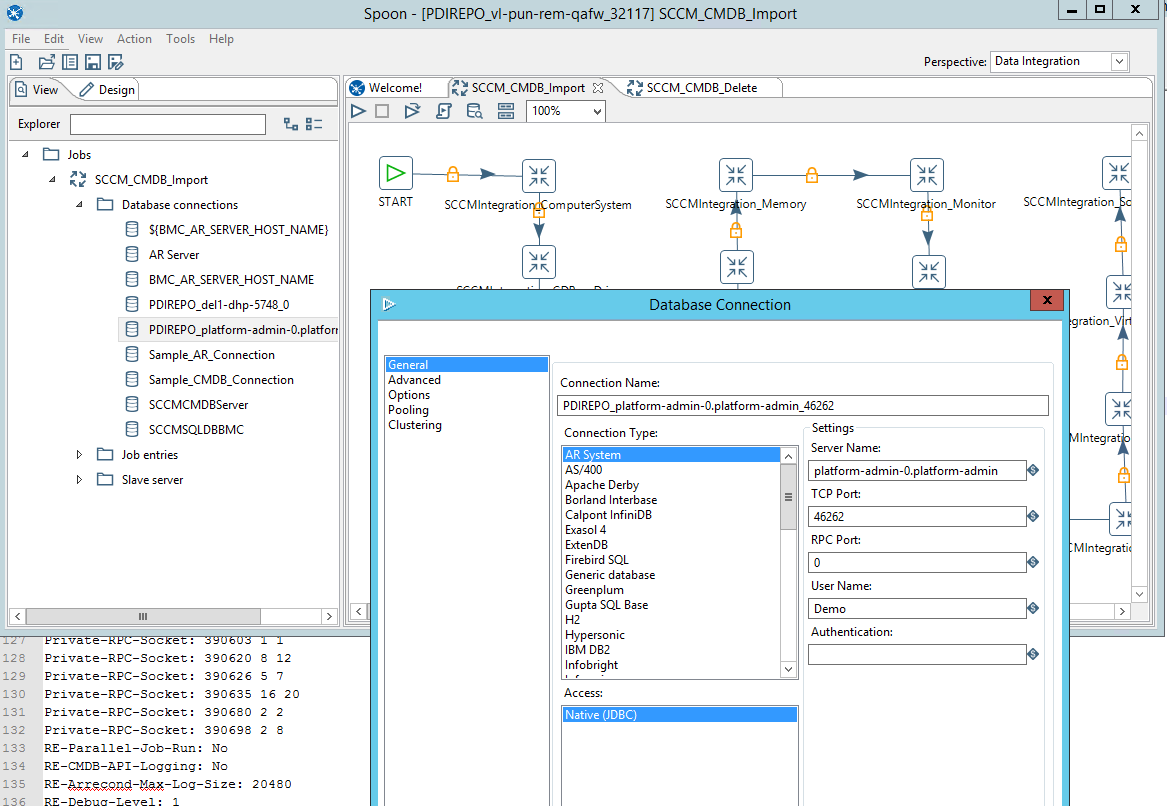Click the Stop job square icon
Viewport: 1167px width, 806px height.
point(382,111)
